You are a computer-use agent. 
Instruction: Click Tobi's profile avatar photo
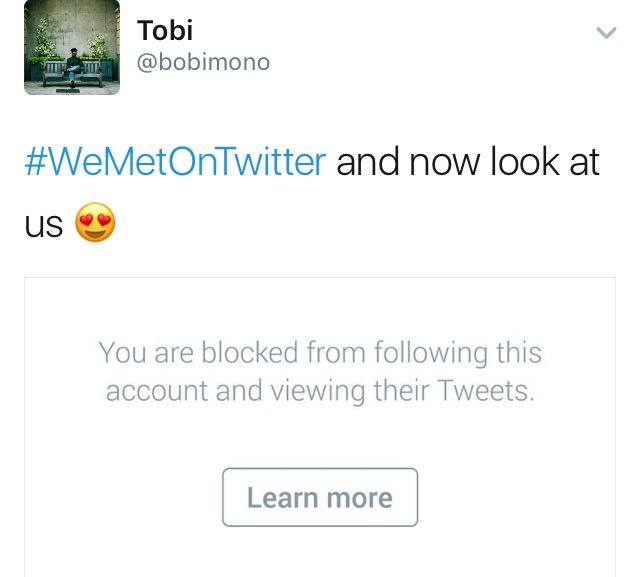[72, 48]
